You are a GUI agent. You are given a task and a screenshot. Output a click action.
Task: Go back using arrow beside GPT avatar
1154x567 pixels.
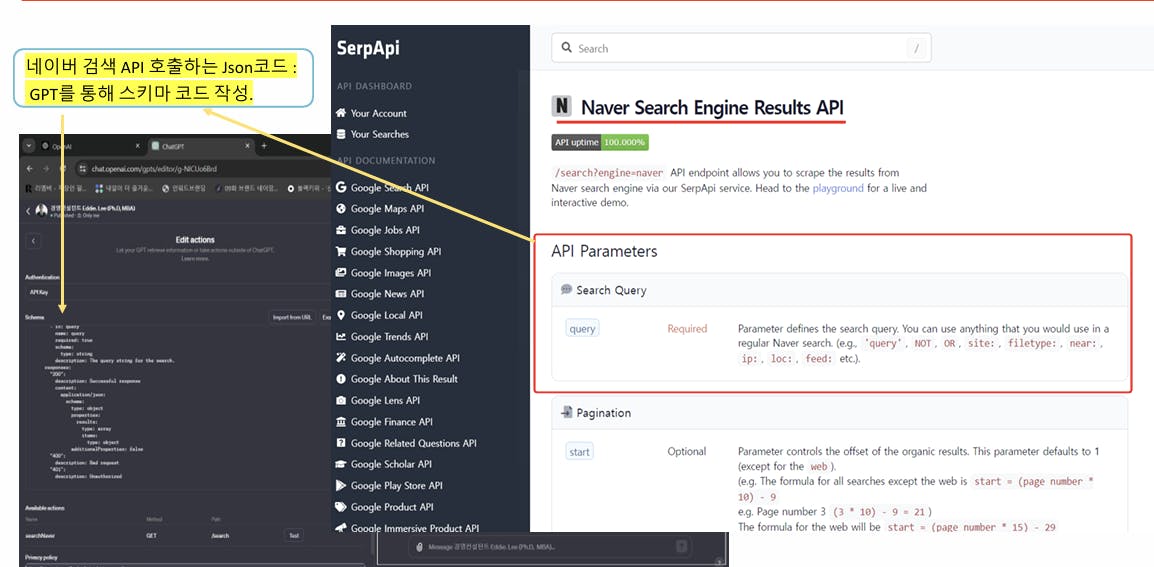coord(29,211)
